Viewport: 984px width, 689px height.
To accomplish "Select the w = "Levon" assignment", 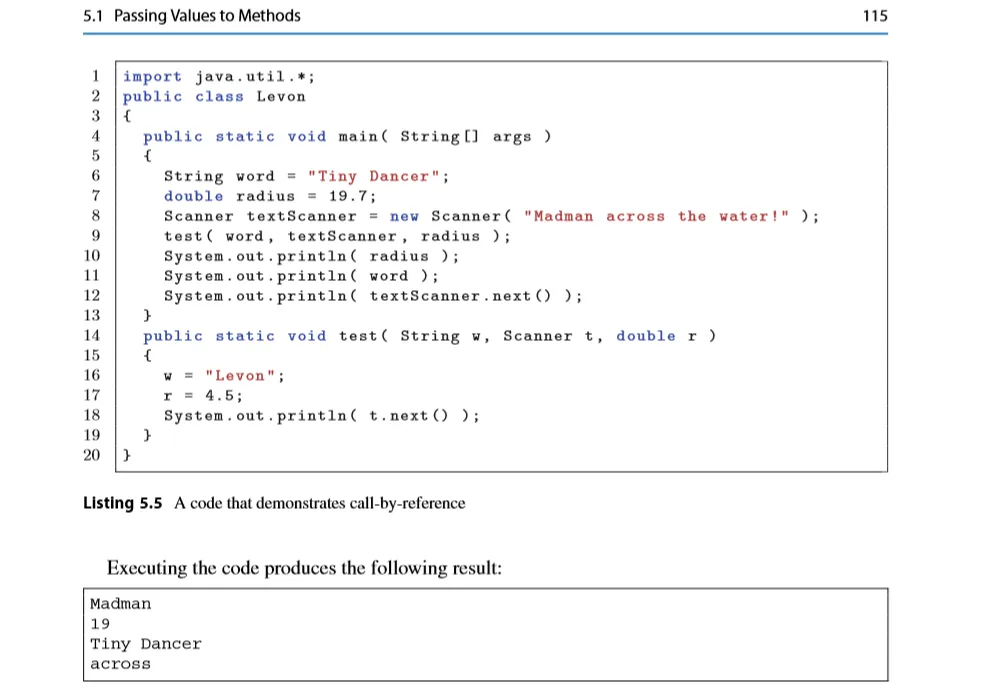I will coord(225,377).
